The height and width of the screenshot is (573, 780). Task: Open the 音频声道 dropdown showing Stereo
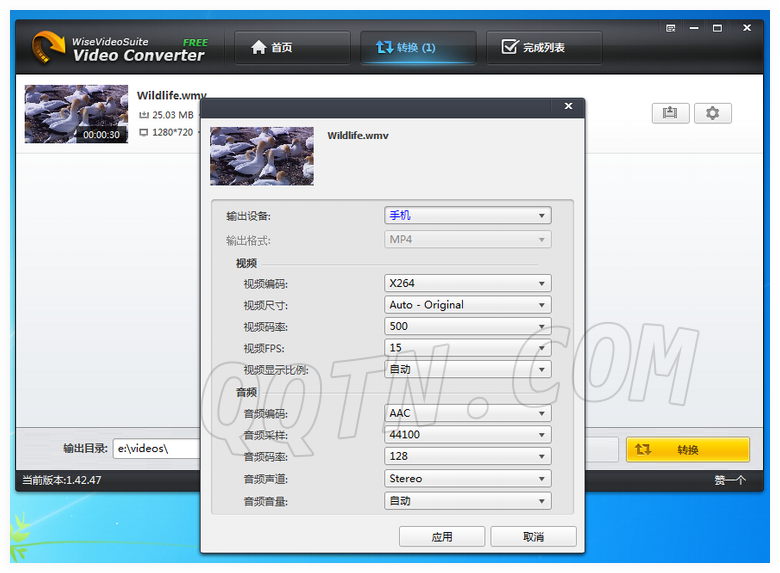coord(467,479)
